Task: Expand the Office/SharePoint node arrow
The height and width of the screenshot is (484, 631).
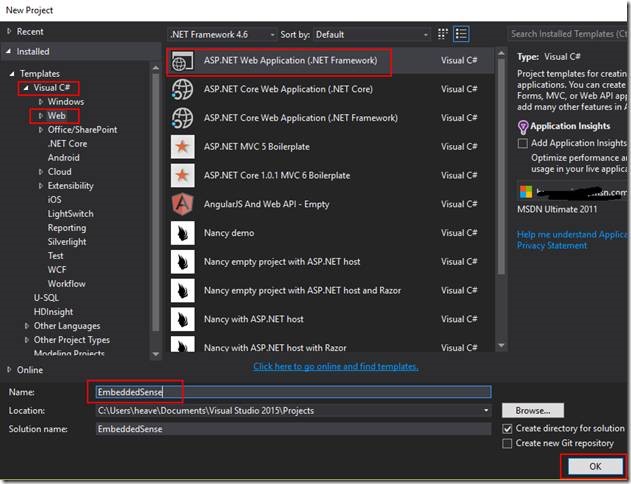Action: click(40, 130)
